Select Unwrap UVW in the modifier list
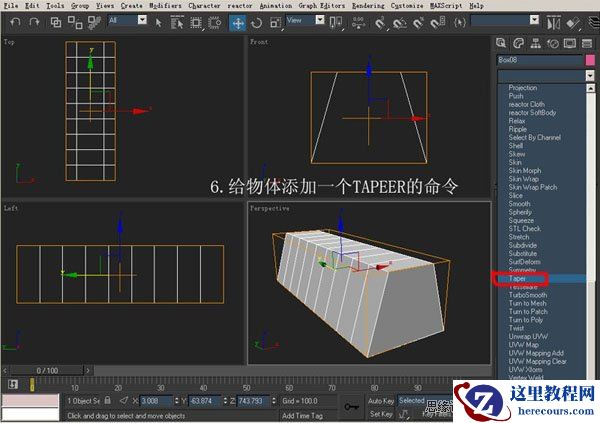 tap(528, 336)
